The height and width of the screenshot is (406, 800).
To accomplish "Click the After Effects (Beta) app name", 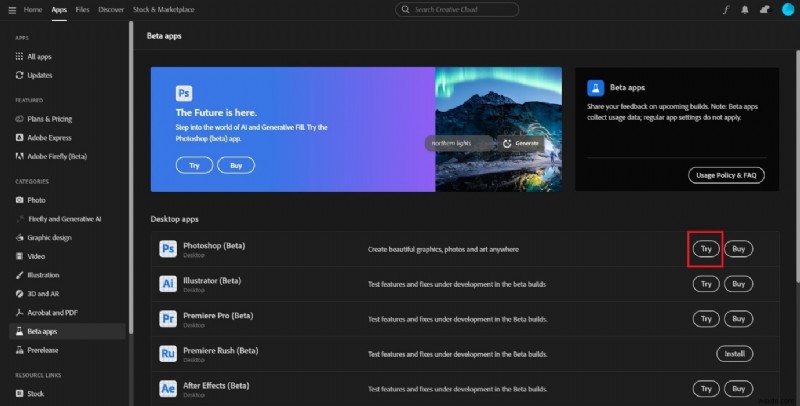I will 216,386.
